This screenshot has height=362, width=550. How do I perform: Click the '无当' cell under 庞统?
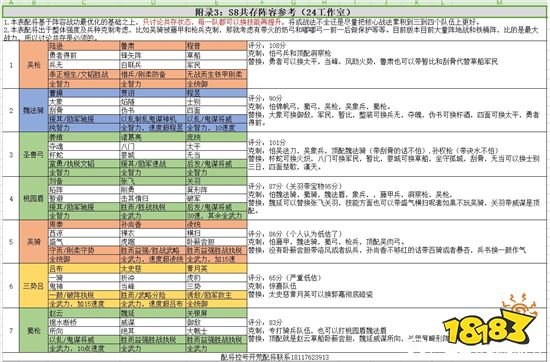216,155
